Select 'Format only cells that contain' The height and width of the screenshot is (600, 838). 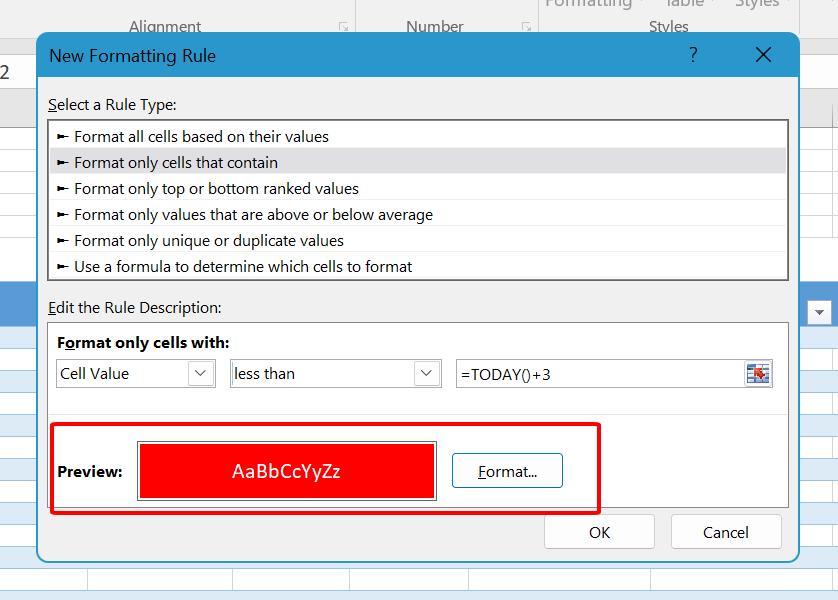click(x=418, y=162)
